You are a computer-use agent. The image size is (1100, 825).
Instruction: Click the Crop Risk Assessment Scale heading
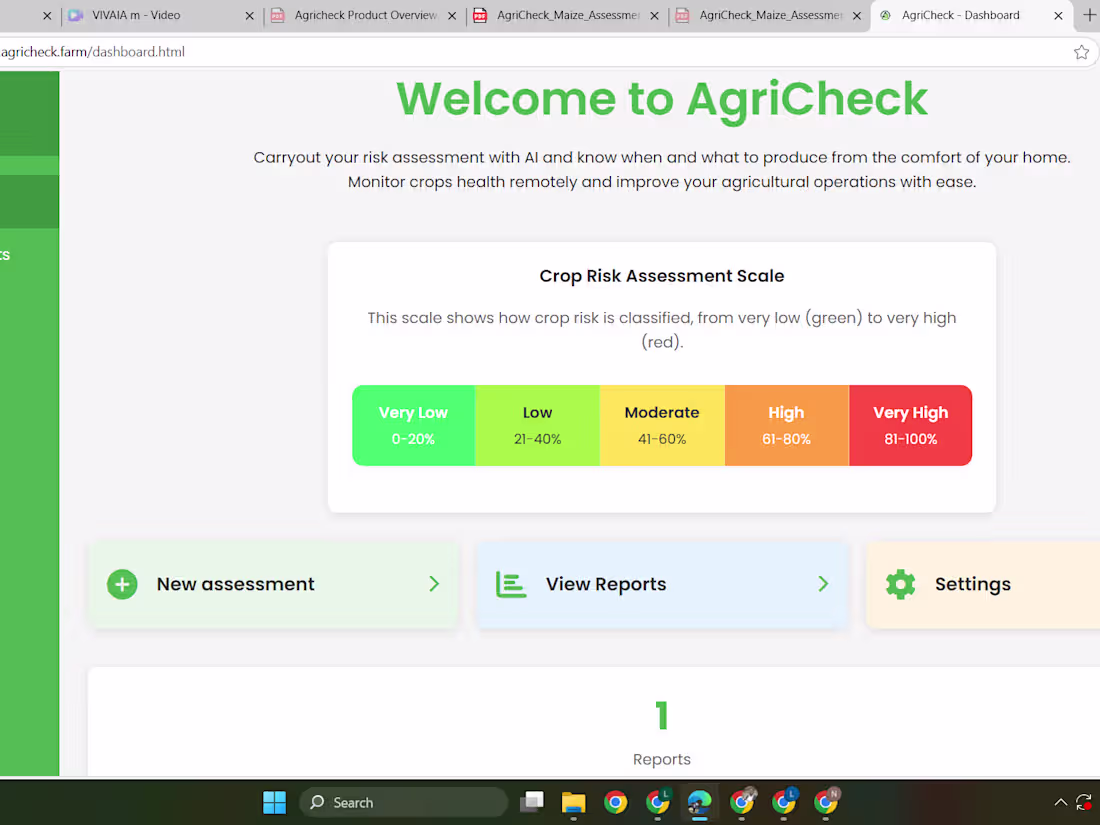pyautogui.click(x=662, y=276)
